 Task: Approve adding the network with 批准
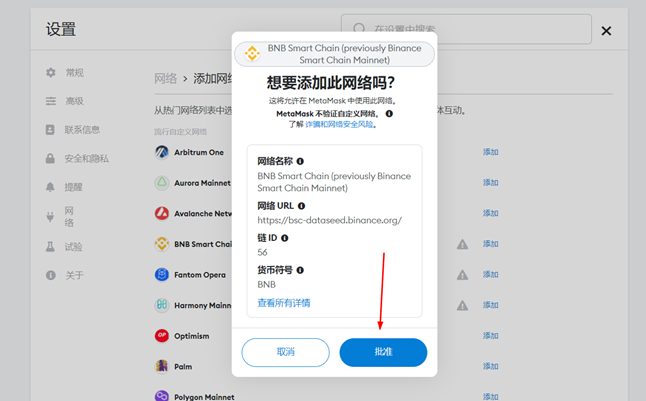(383, 352)
